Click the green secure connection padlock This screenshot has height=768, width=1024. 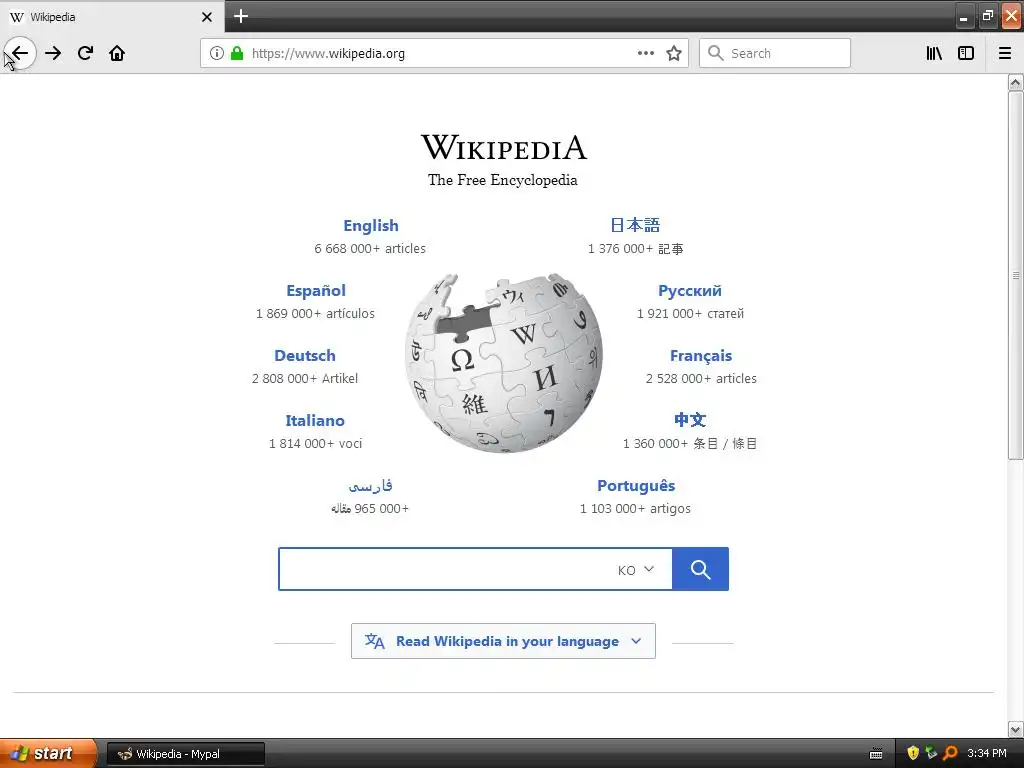coord(237,53)
